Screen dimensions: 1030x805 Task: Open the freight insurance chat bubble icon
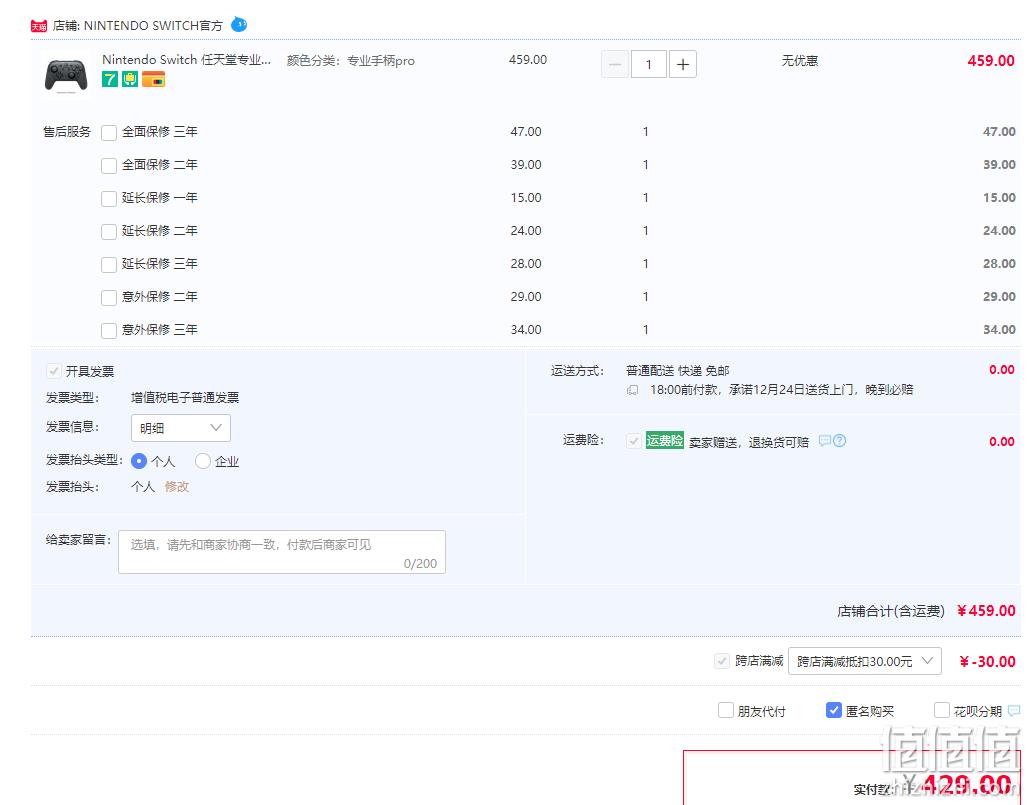point(825,441)
